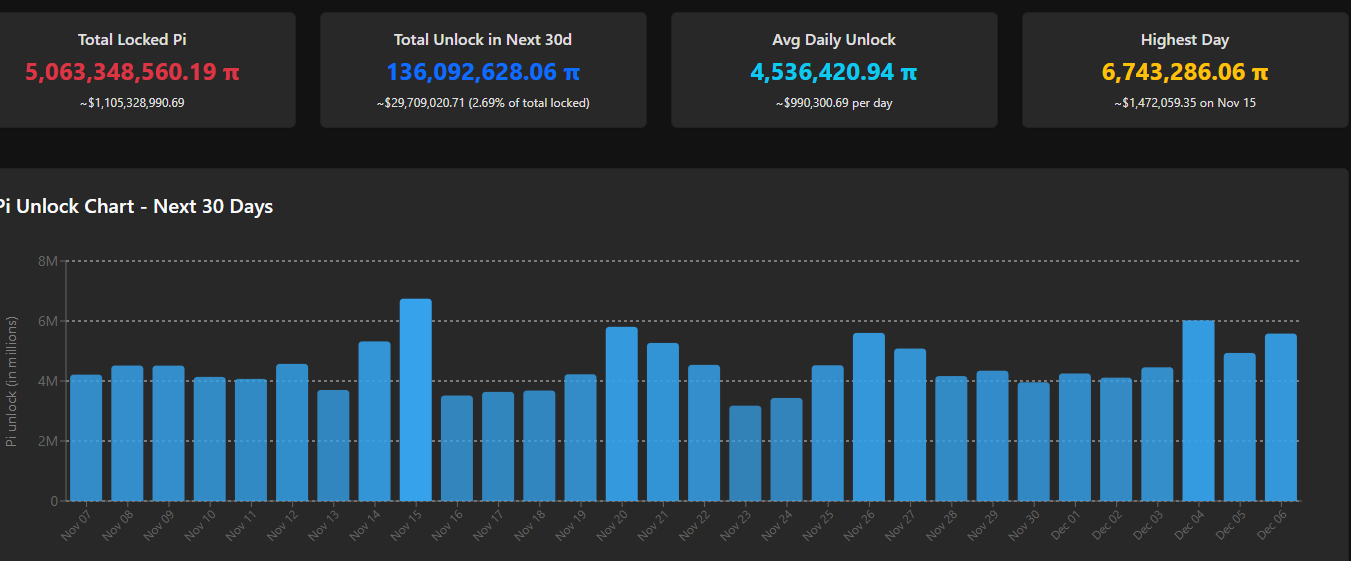Select the Nov 07 bar in chart
This screenshot has width=1351, height=561.
click(86, 438)
